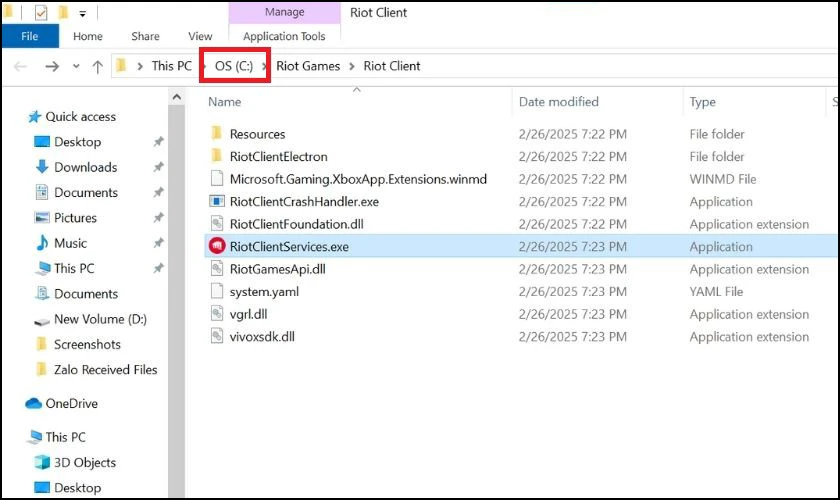
Task: Open Downloads in the navigation pane
Action: (85, 167)
